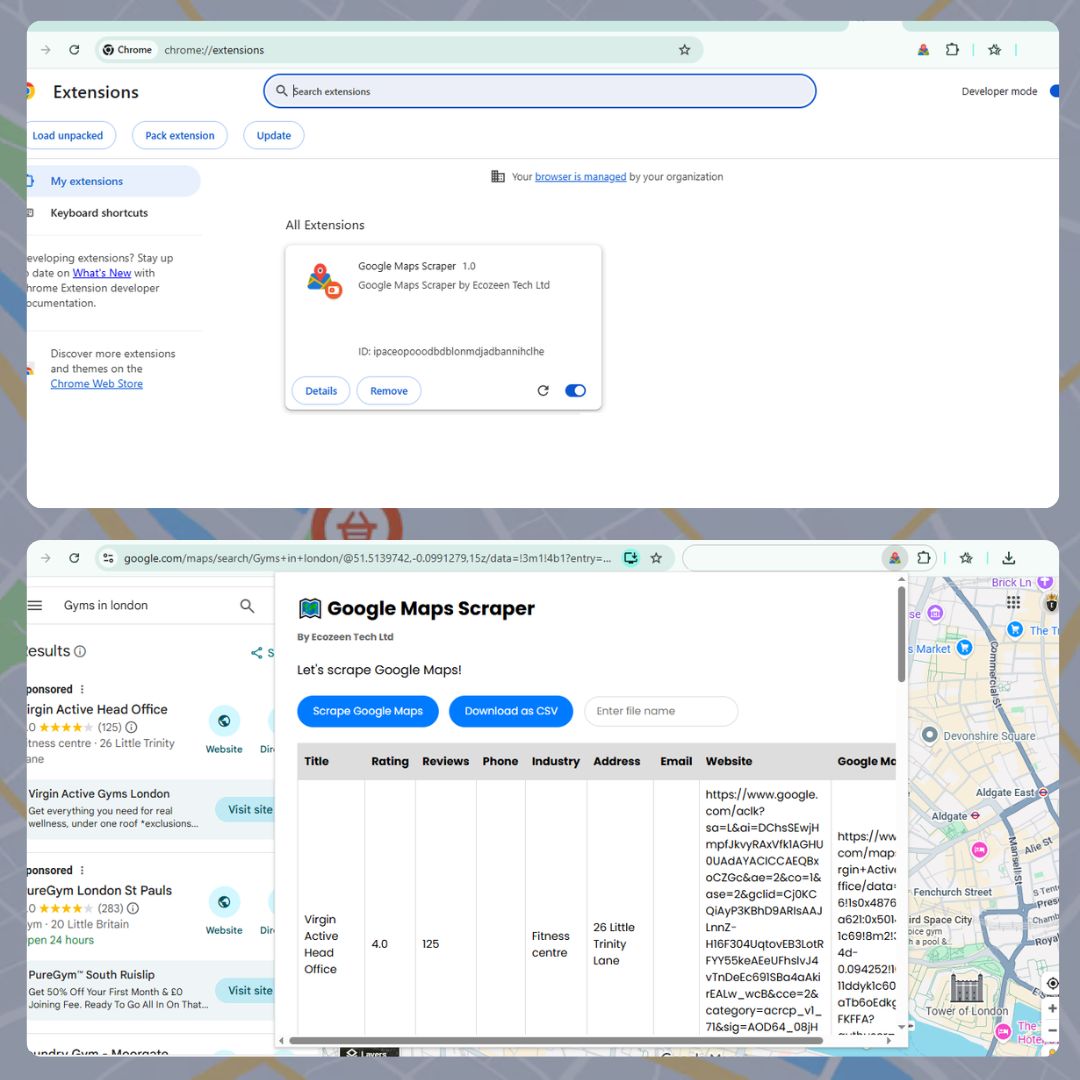Open Extensions puzzle menu in Maps window
The height and width of the screenshot is (1080, 1080).
(x=924, y=558)
